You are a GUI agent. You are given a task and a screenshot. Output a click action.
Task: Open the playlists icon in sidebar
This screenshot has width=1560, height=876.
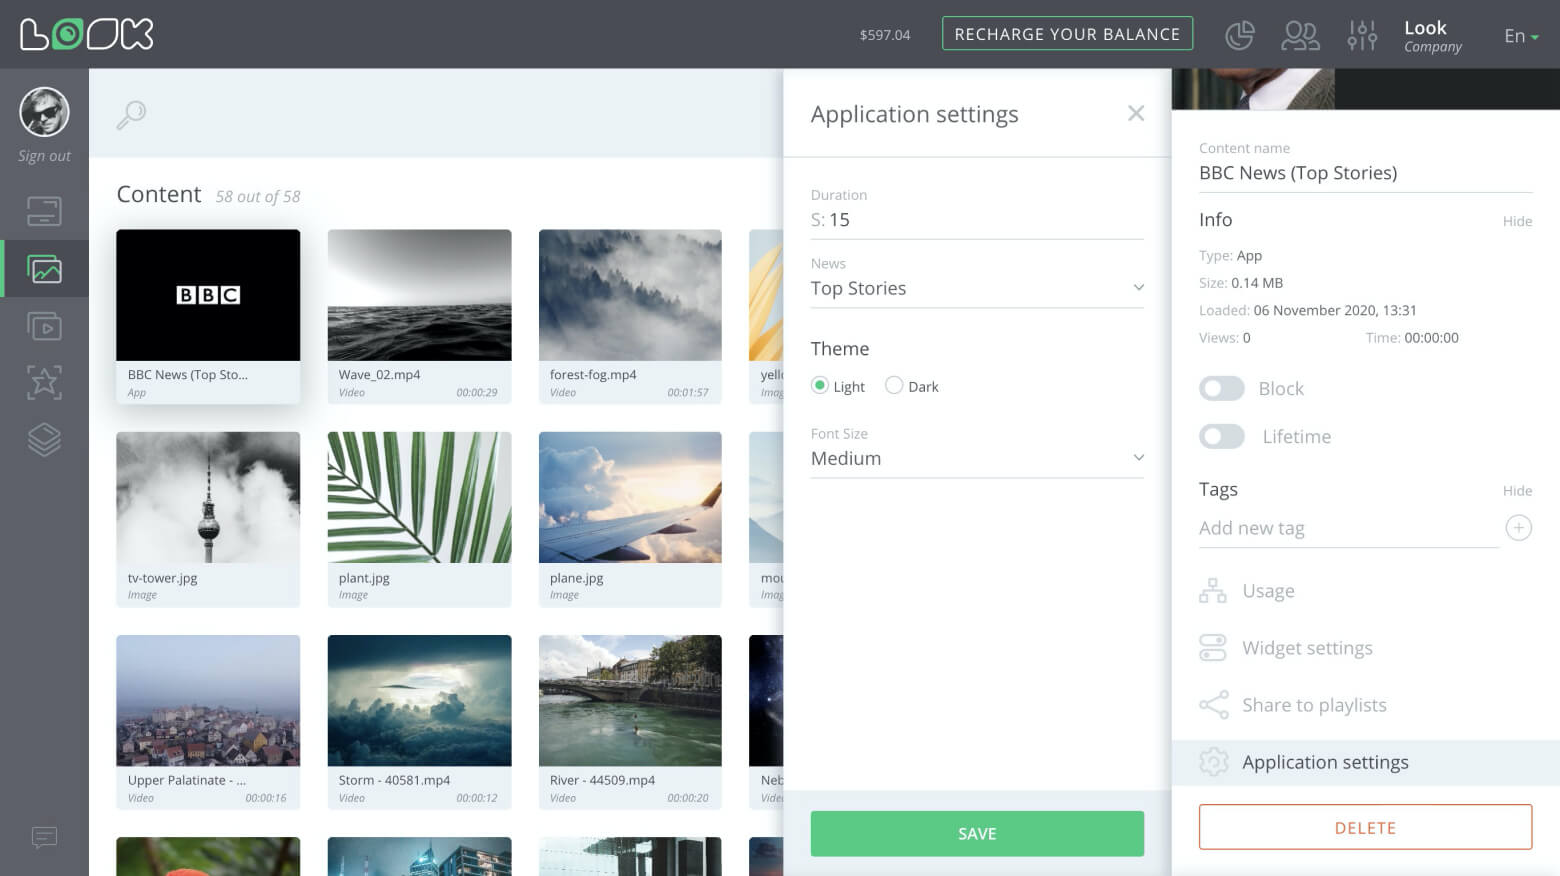[x=44, y=327]
